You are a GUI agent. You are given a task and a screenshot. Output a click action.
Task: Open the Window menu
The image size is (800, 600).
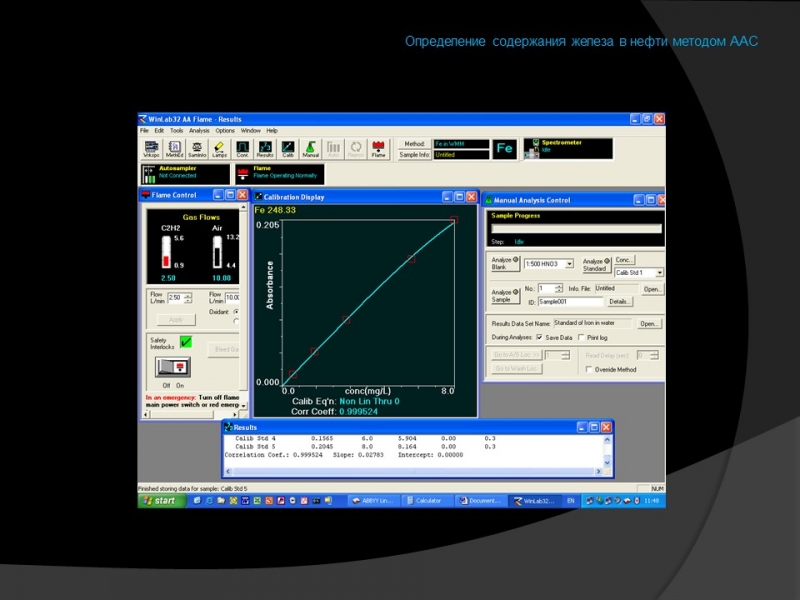pyautogui.click(x=251, y=131)
